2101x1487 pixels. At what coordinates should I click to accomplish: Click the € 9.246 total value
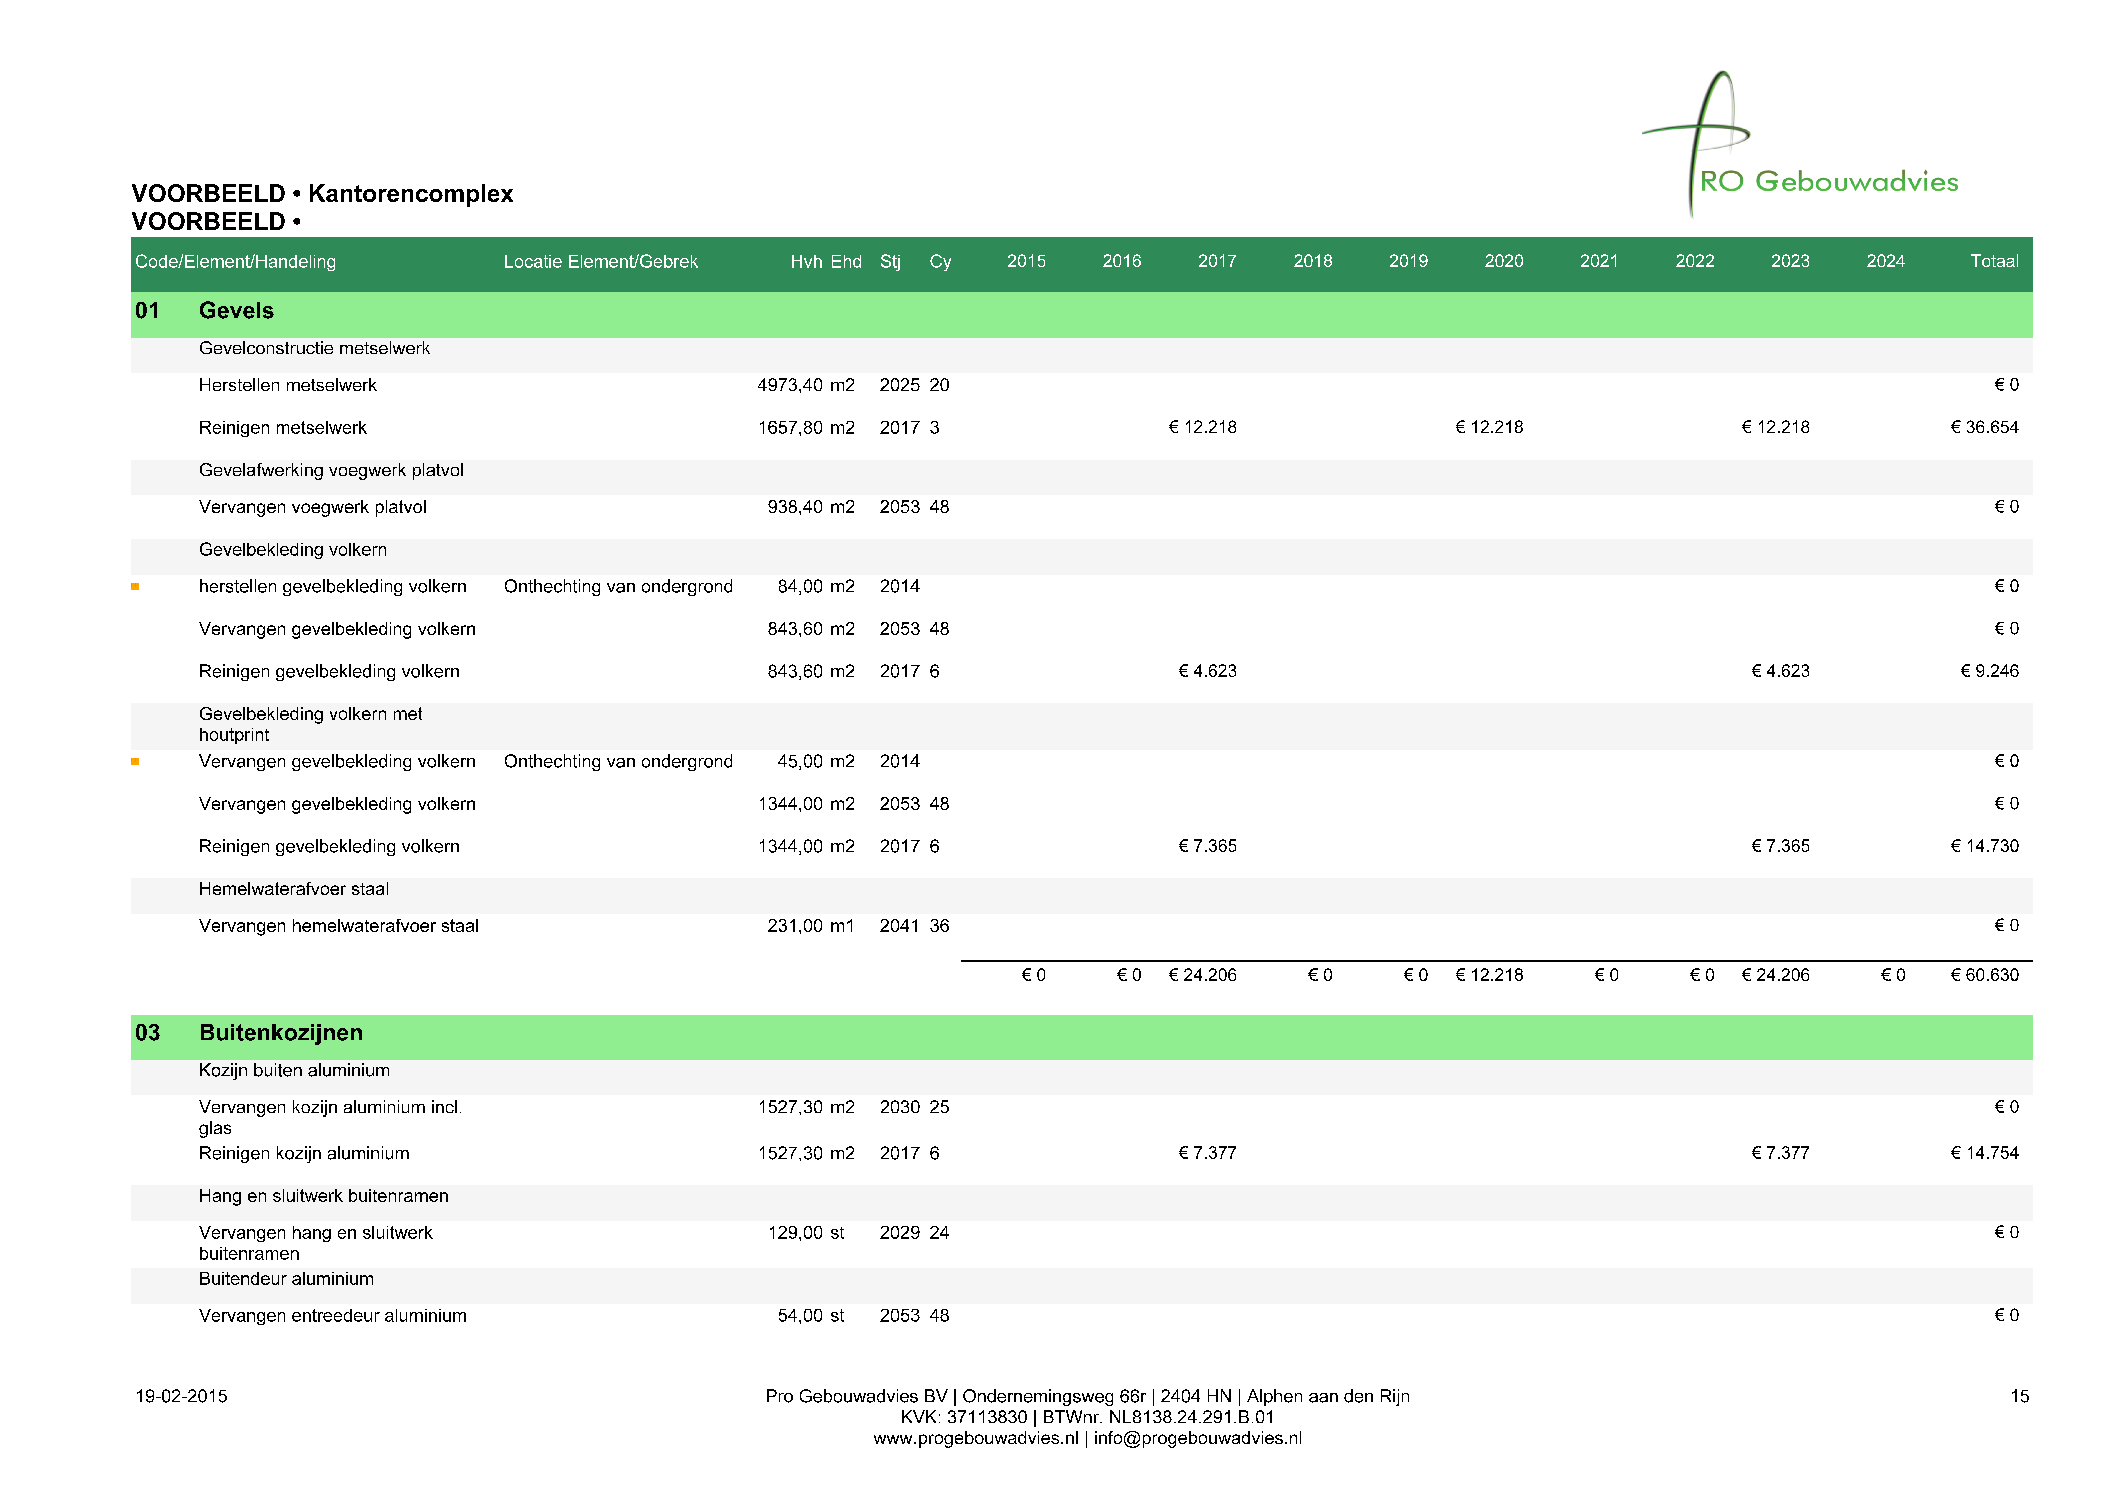pos(1989,672)
